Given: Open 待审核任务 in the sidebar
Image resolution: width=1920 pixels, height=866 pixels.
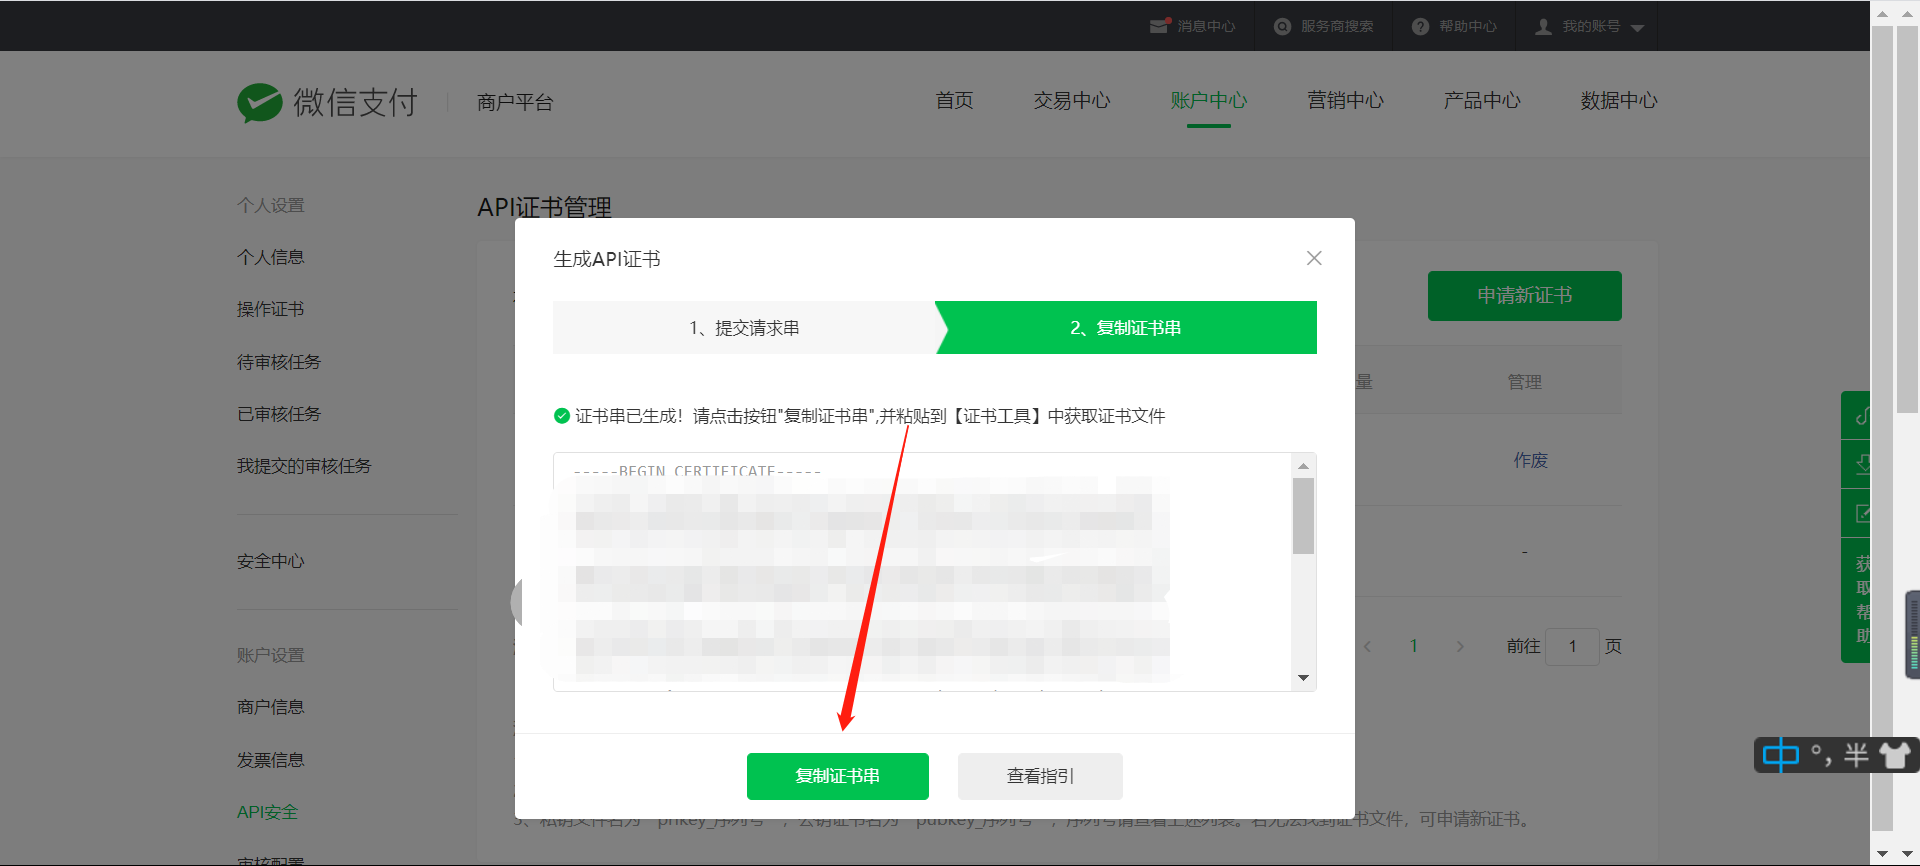Looking at the screenshot, I should (x=279, y=362).
